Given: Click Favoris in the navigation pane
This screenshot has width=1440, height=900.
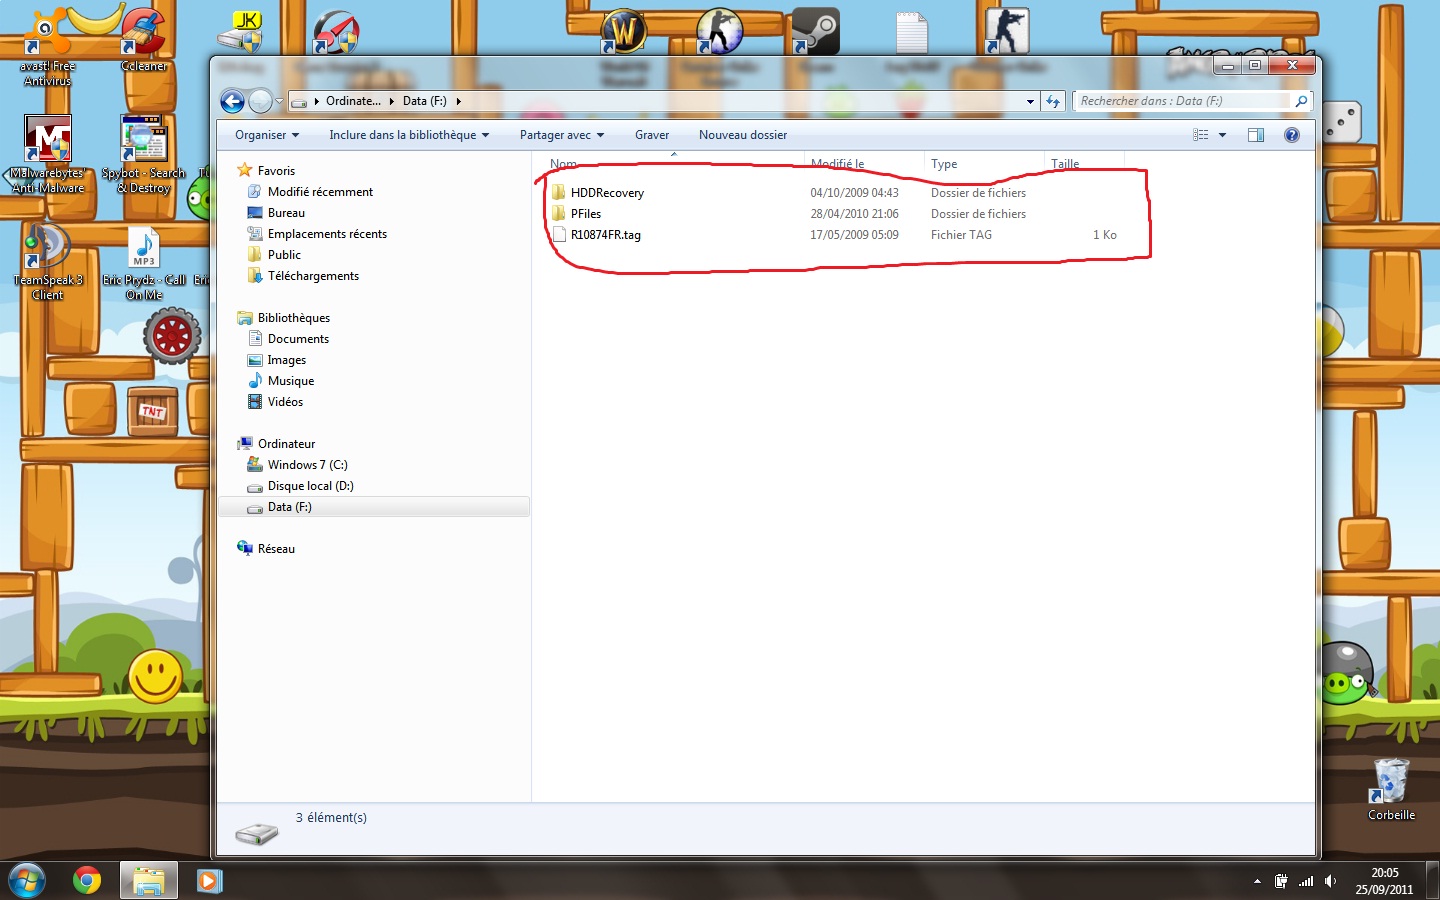Looking at the screenshot, I should click(276, 171).
